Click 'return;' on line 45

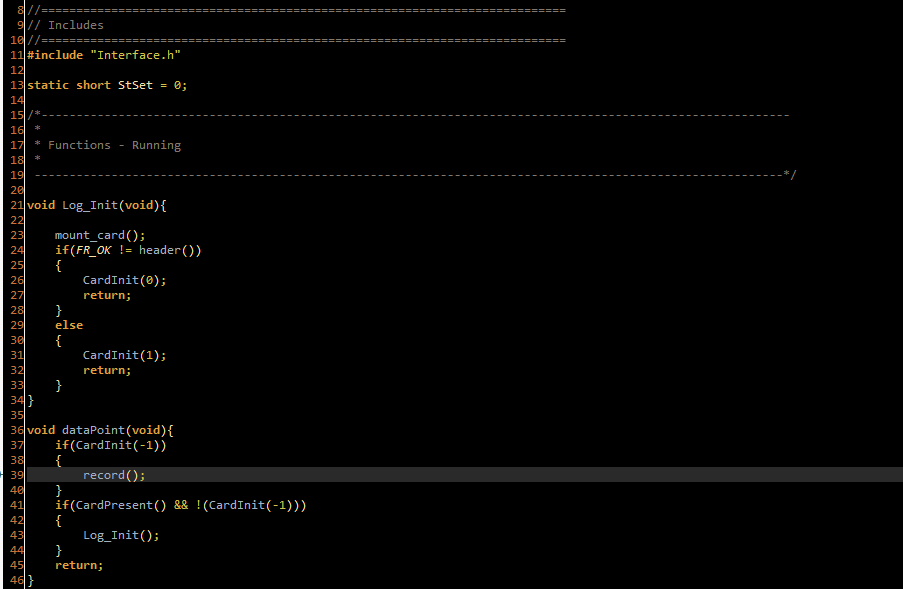[79, 565]
